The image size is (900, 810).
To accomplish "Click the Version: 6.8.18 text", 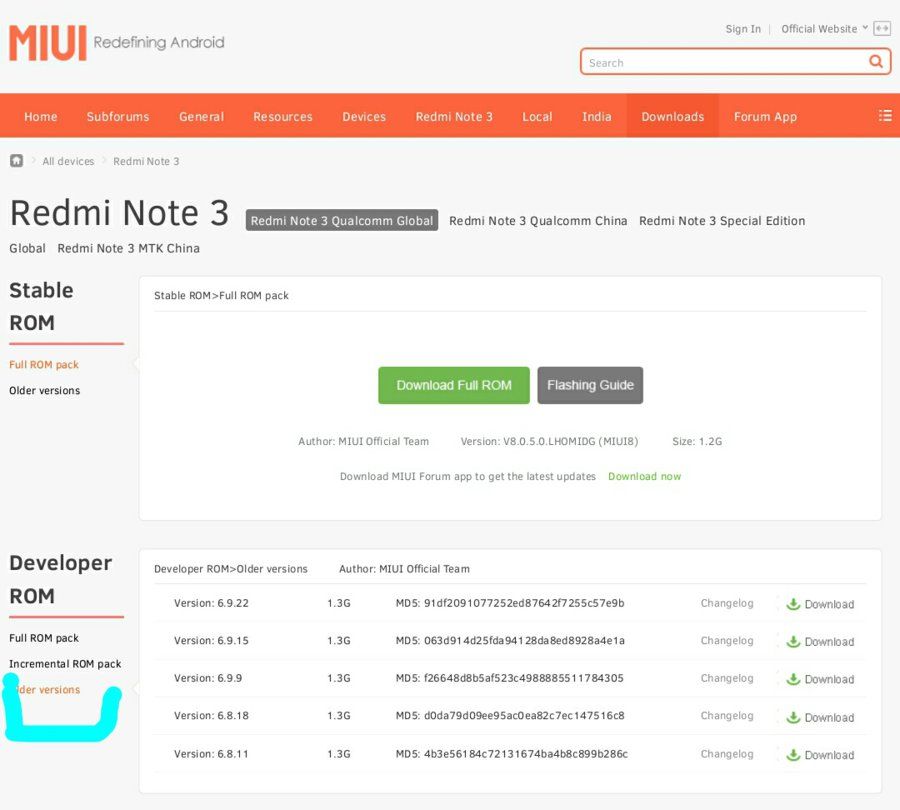I will [211, 716].
